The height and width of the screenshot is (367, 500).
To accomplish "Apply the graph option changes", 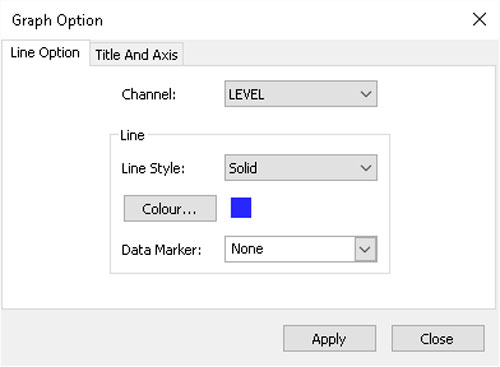I will pyautogui.click(x=329, y=338).
